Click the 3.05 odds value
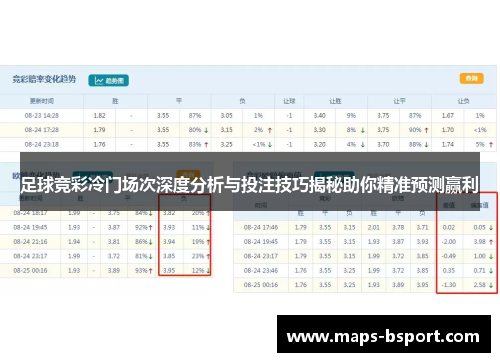This screenshot has height=362, width=500. [226, 116]
